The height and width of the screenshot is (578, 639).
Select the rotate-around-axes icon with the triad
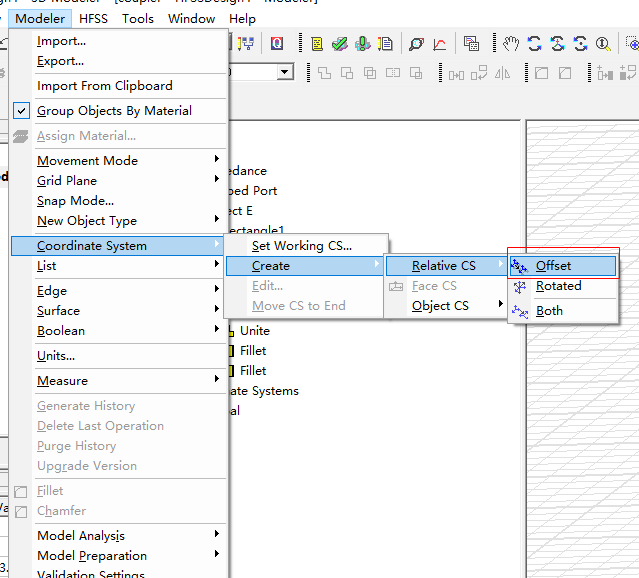(x=557, y=44)
